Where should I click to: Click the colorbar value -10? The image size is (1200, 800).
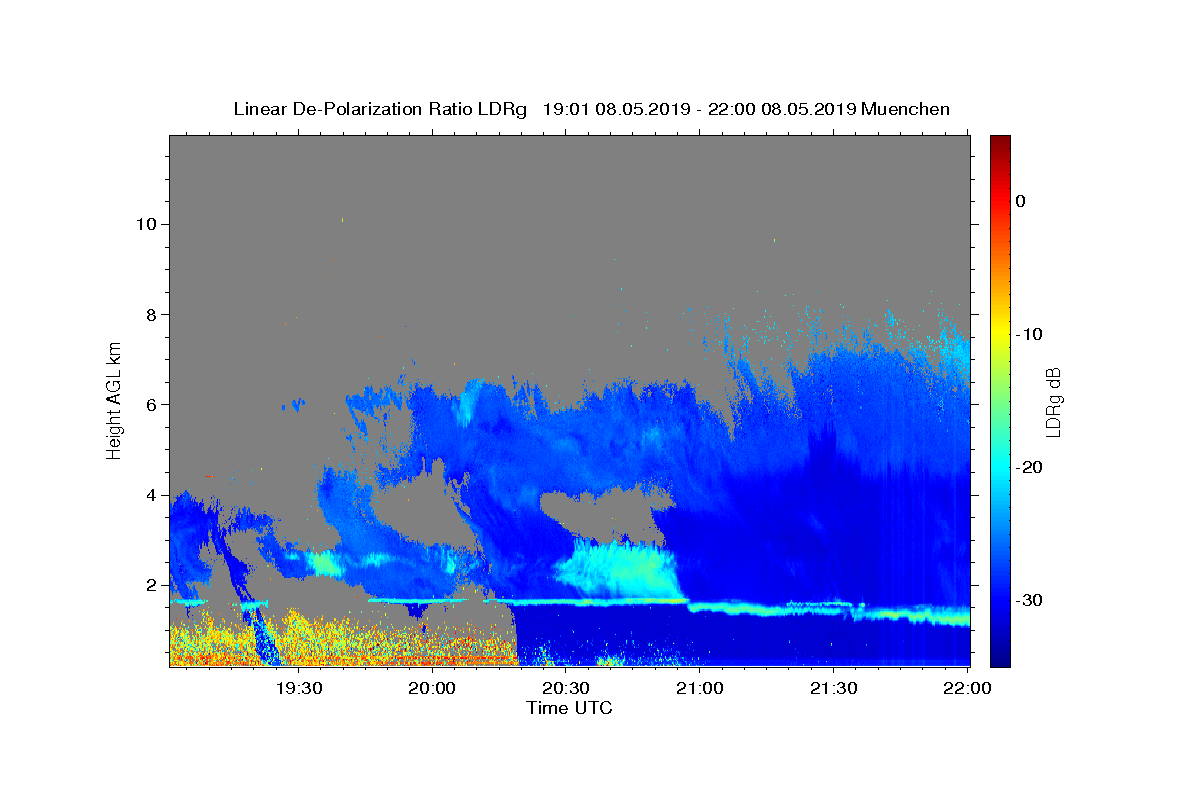pyautogui.click(x=1030, y=334)
